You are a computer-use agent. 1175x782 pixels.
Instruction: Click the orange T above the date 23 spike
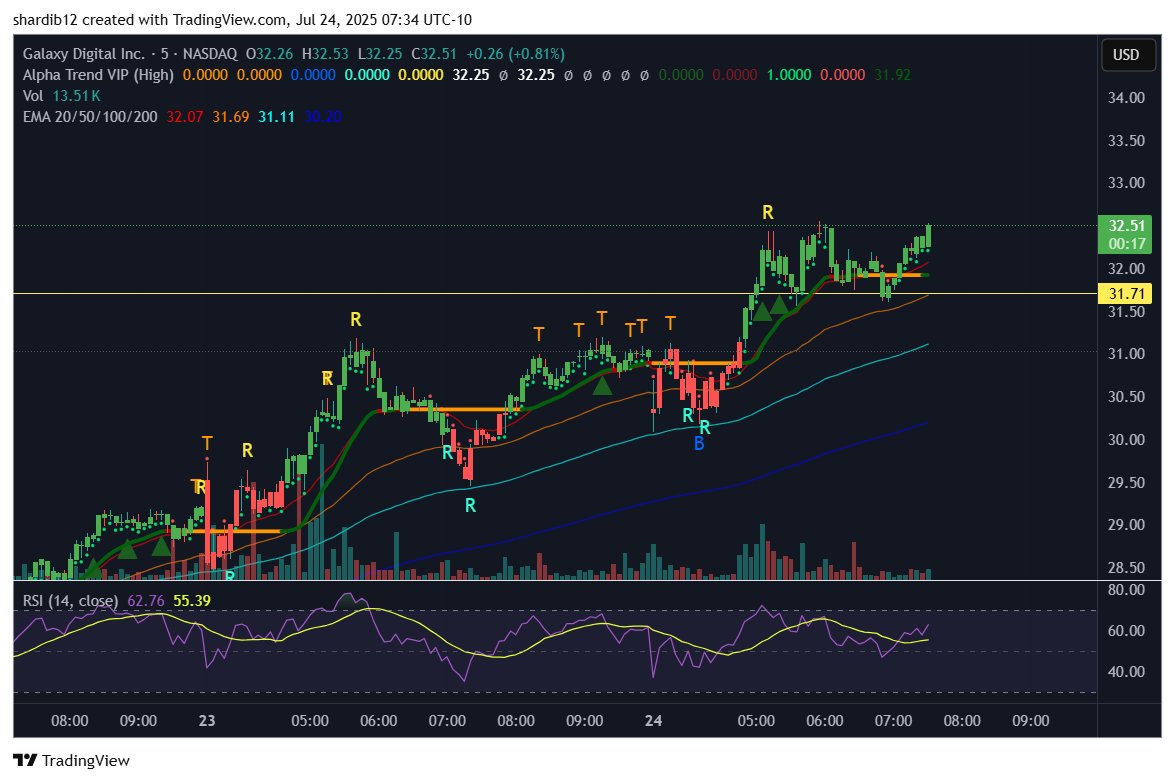point(207,444)
